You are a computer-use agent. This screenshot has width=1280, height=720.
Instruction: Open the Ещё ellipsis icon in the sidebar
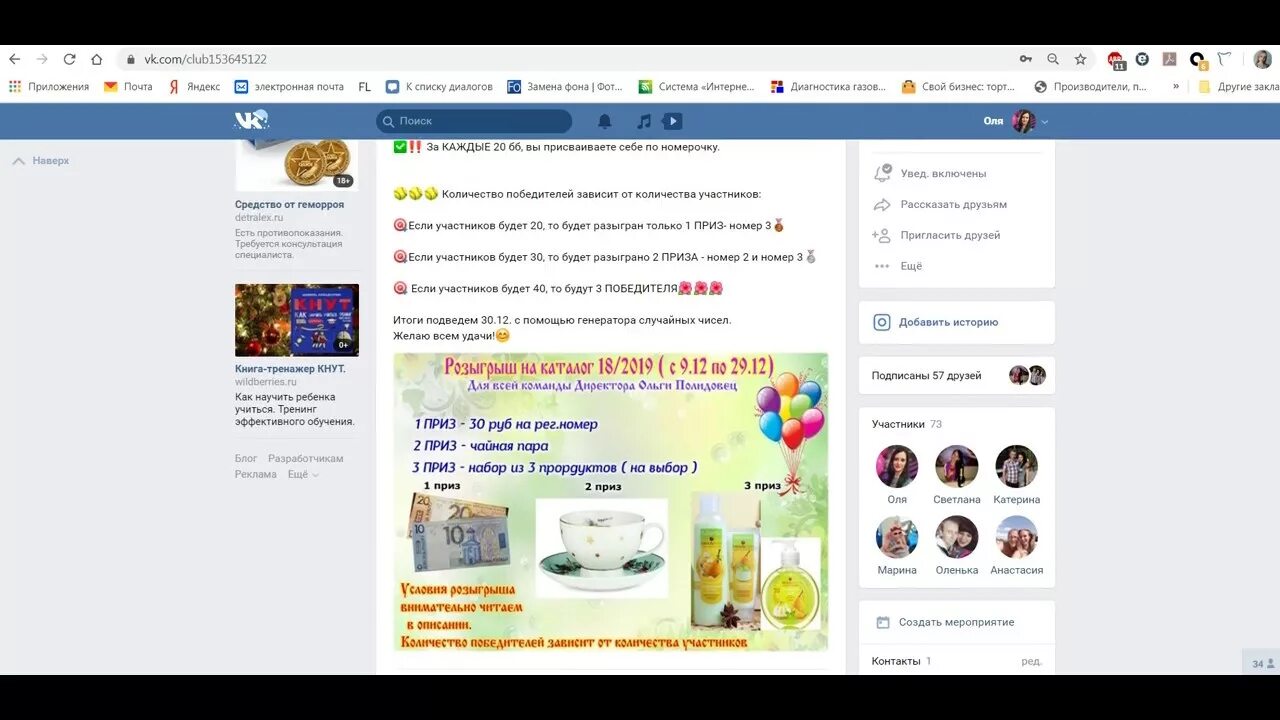[x=882, y=266]
